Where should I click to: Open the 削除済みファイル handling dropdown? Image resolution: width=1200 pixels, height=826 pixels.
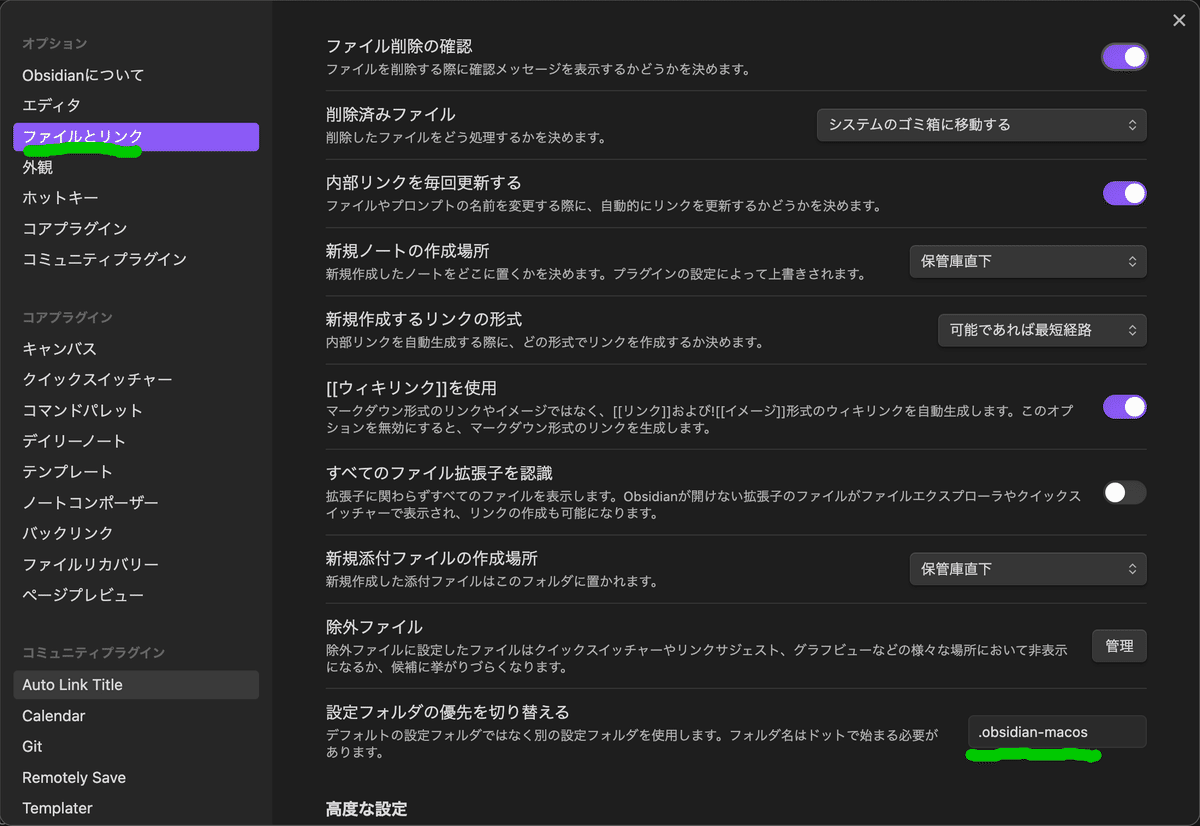(x=981, y=125)
